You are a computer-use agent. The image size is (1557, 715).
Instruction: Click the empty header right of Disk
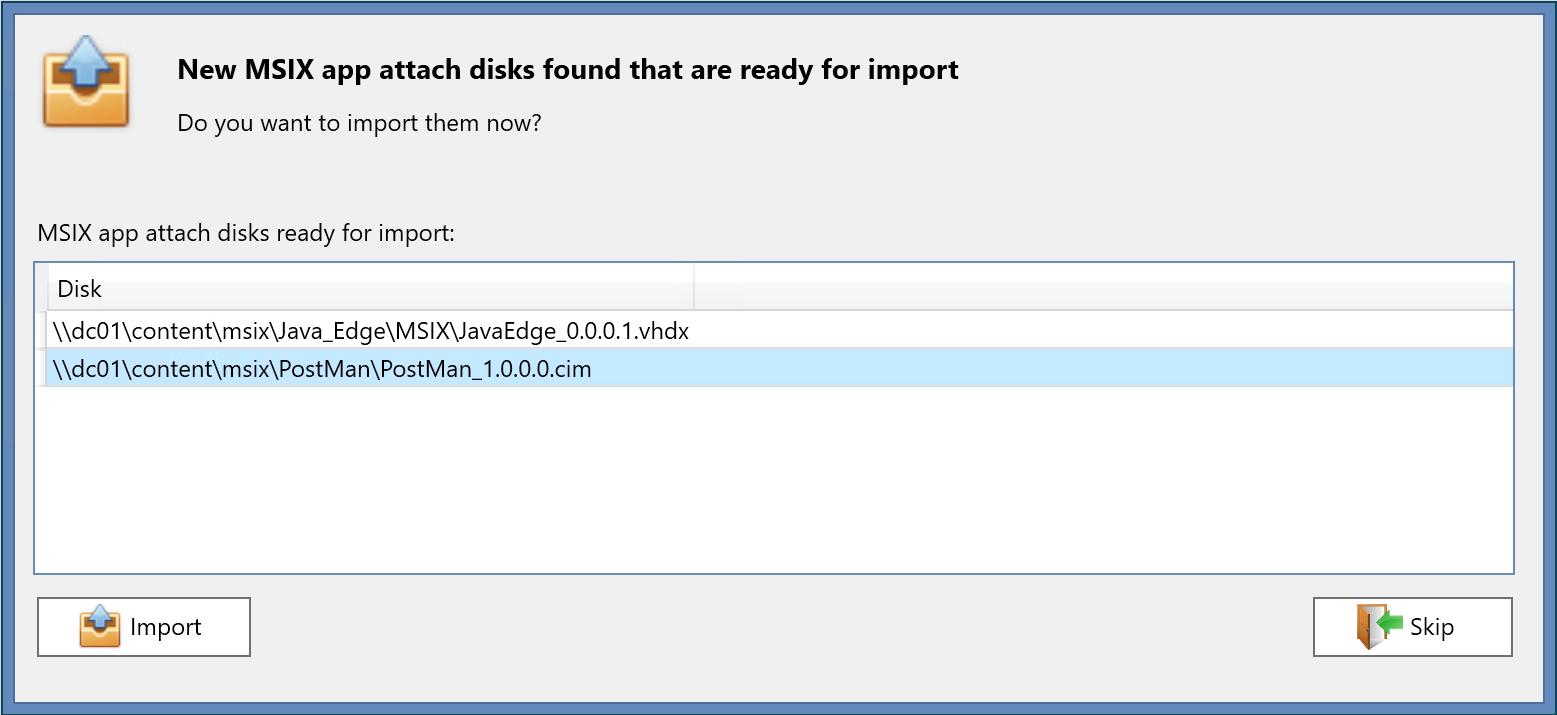(1100, 289)
